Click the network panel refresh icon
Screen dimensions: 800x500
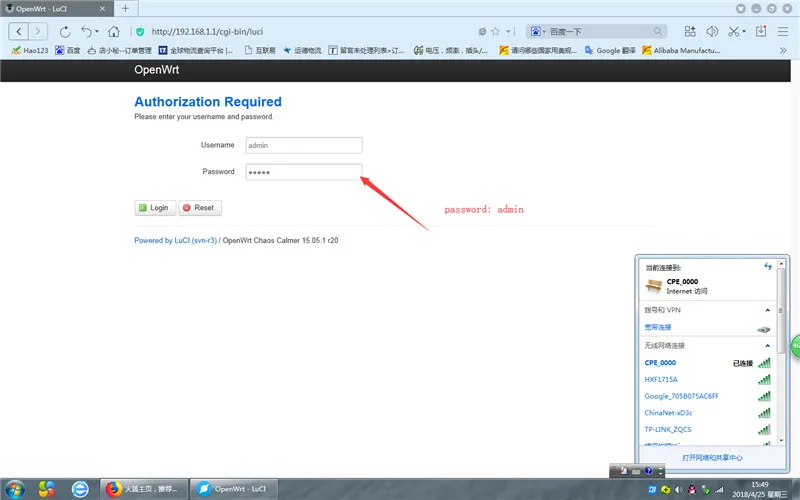click(x=767, y=266)
